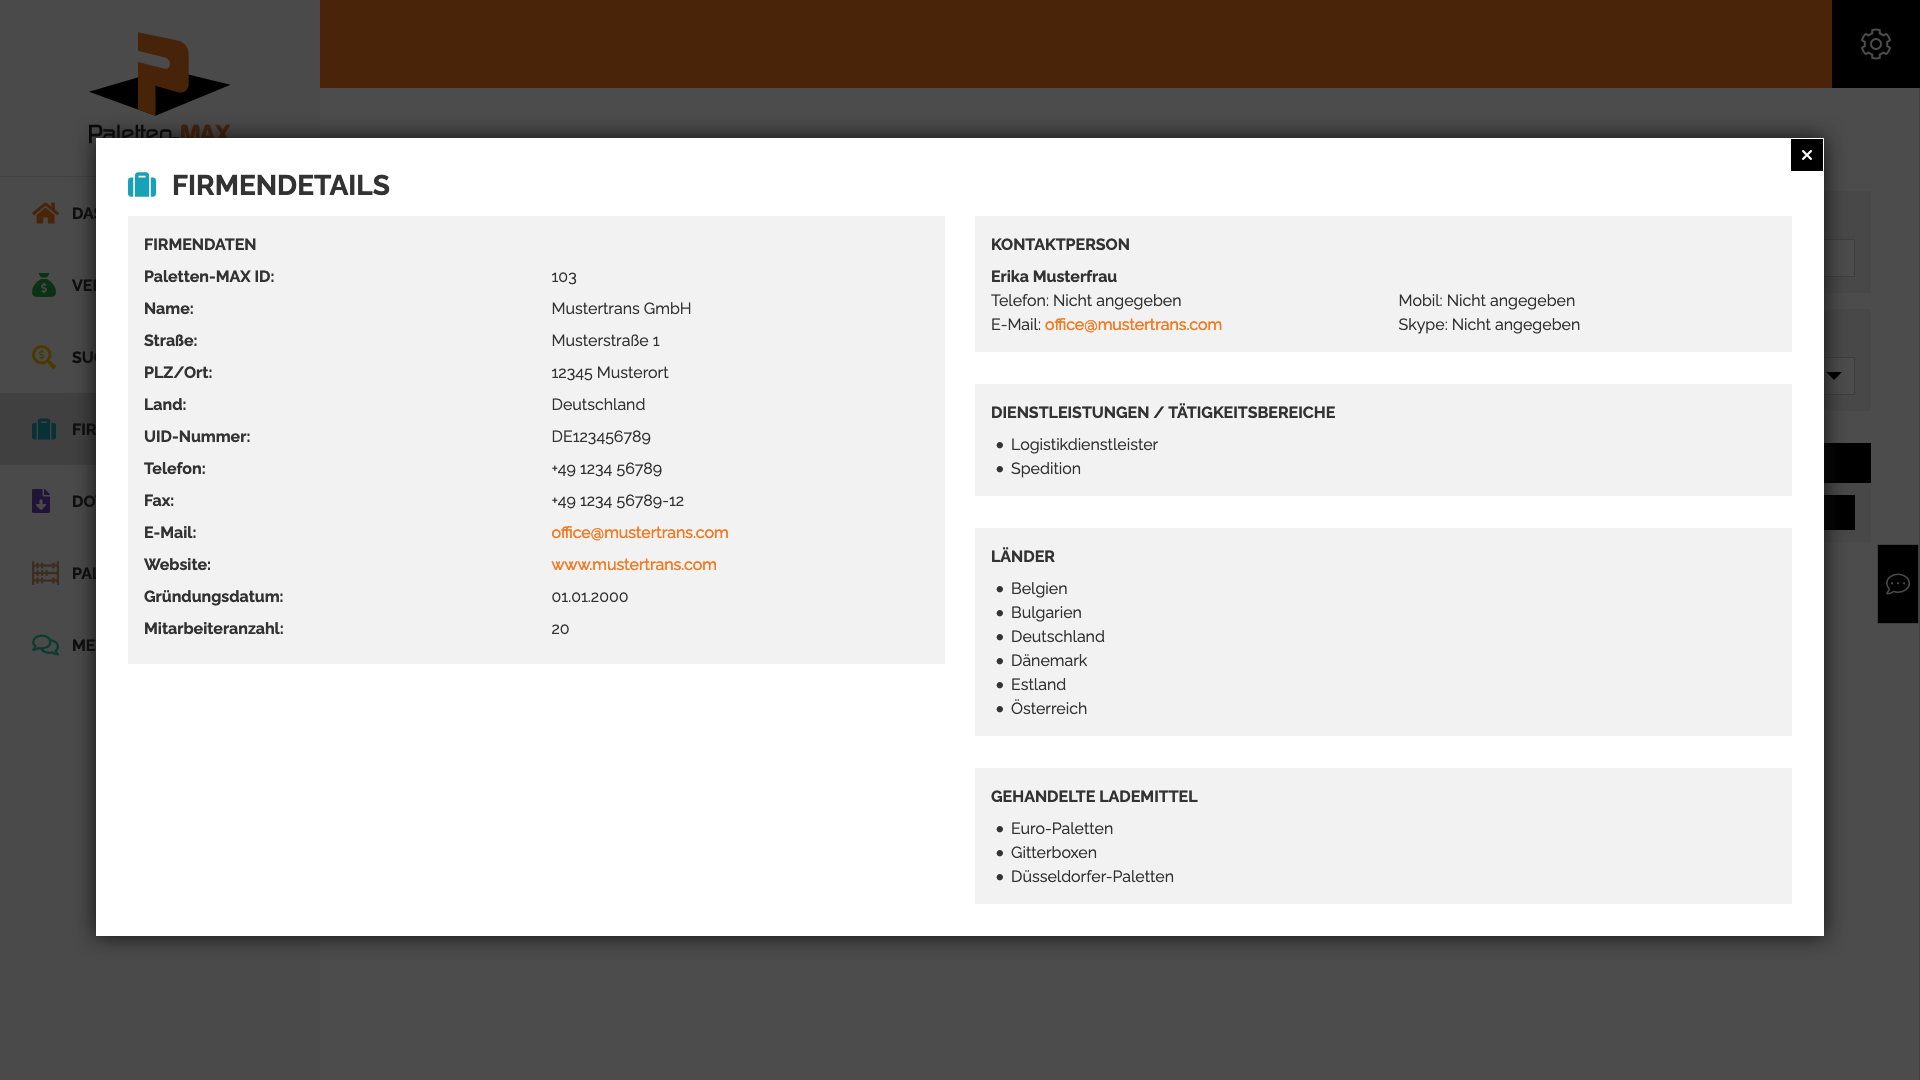Click UID number DE123456789
Viewport: 1920px width, 1080px height.
[601, 437]
